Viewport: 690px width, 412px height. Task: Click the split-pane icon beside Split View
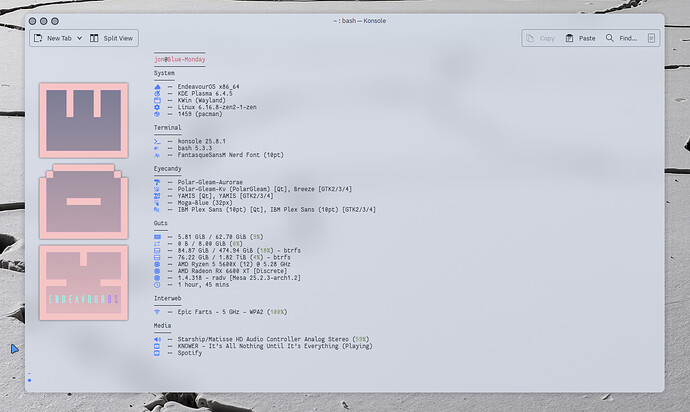(x=94, y=38)
